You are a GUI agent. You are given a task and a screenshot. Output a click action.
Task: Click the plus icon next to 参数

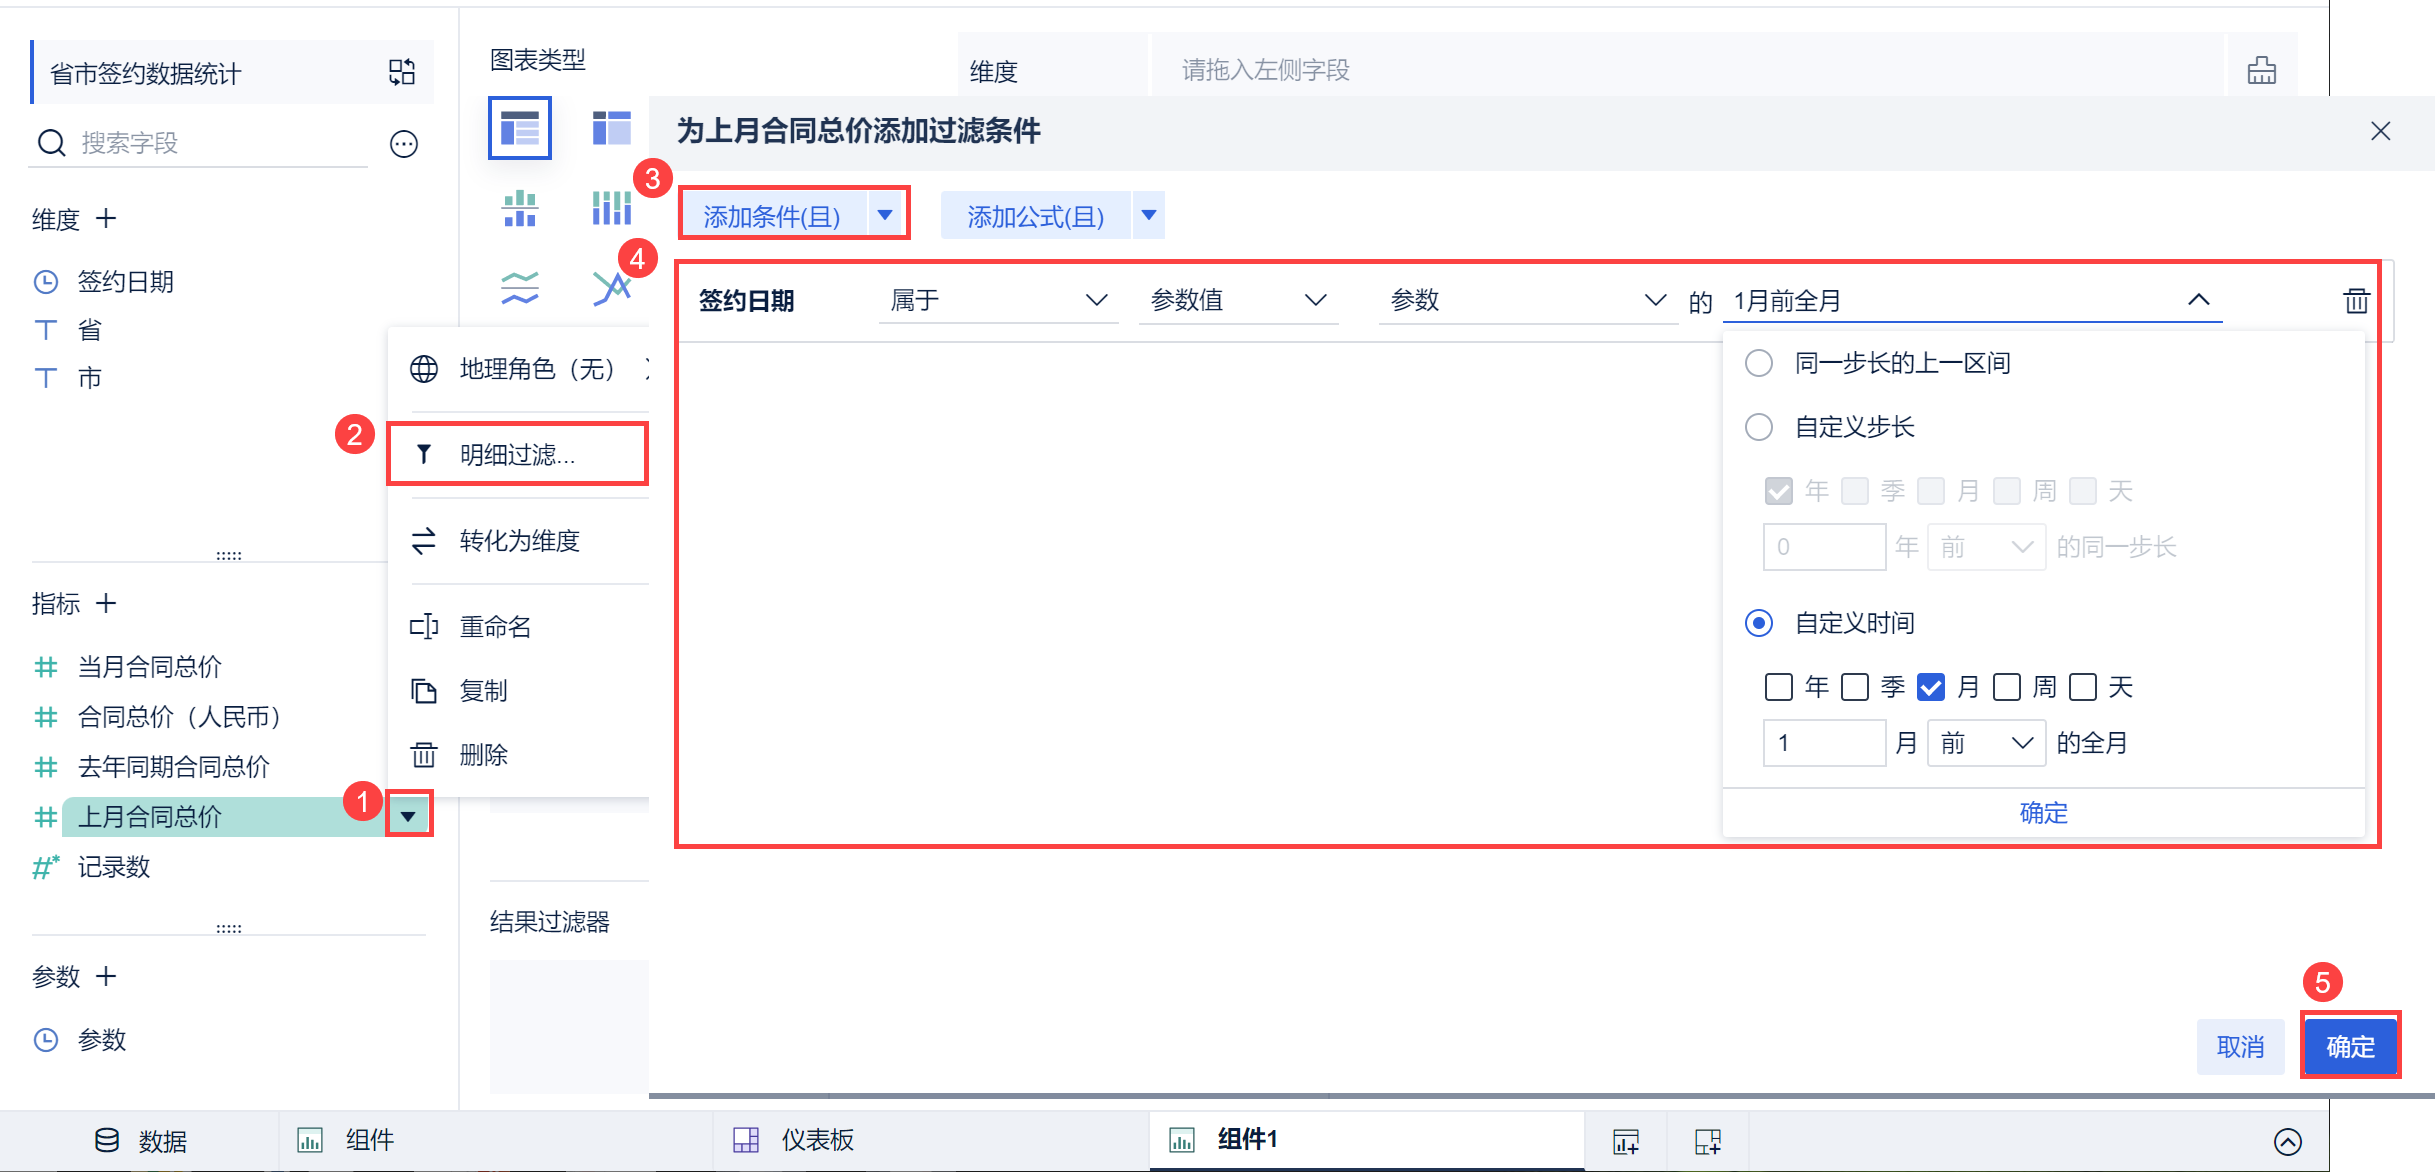pyautogui.click(x=106, y=976)
